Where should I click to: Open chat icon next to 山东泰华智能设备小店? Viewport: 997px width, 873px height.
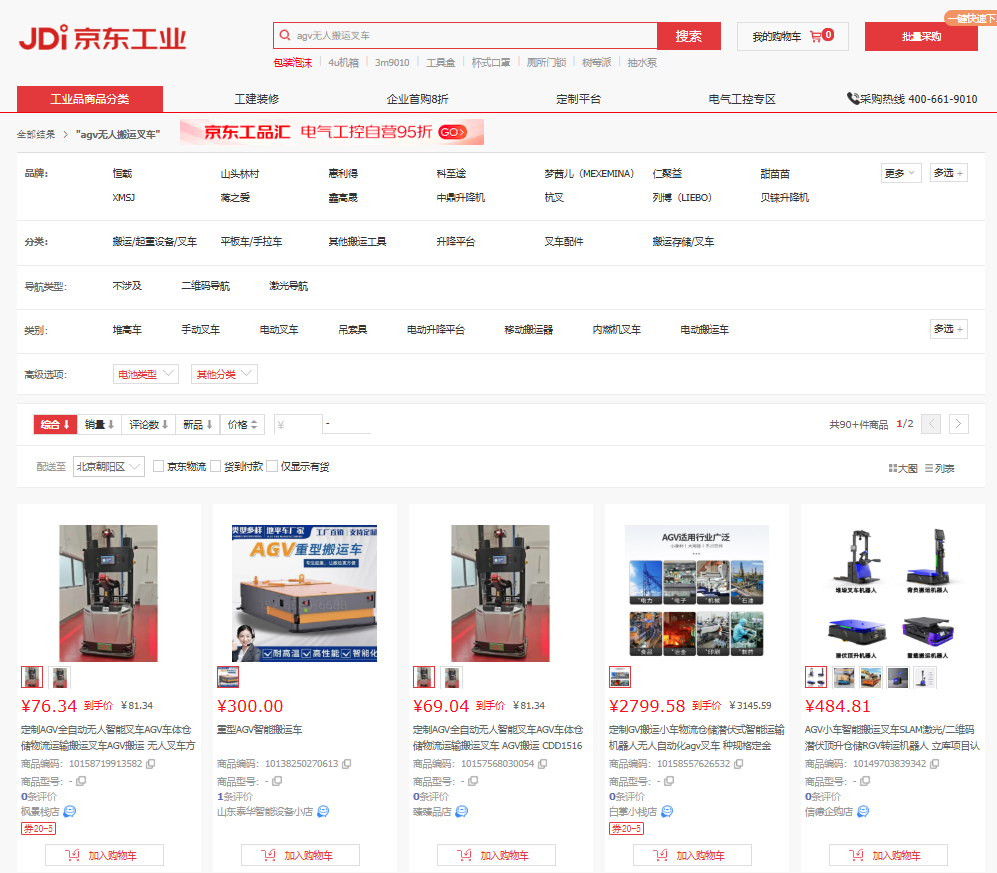click(323, 811)
